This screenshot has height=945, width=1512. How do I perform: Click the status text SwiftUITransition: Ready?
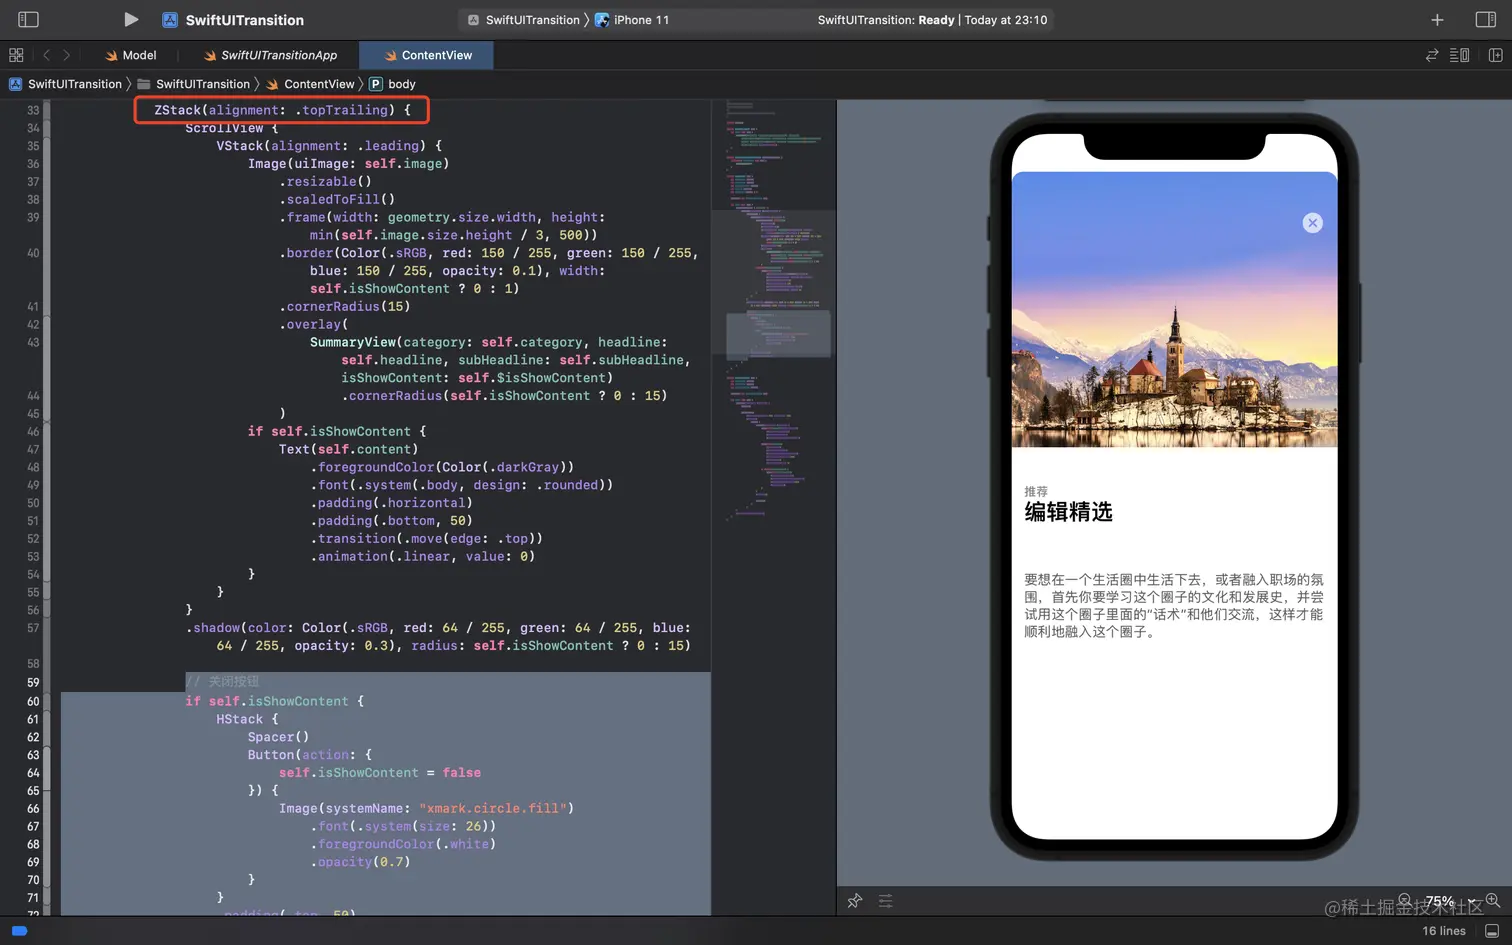pyautogui.click(x=886, y=20)
